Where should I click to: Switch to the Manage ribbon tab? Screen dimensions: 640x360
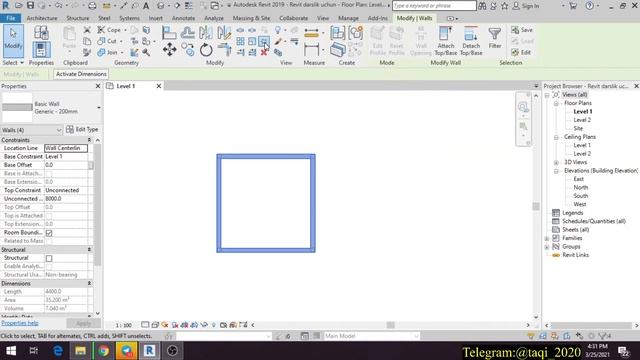point(348,18)
